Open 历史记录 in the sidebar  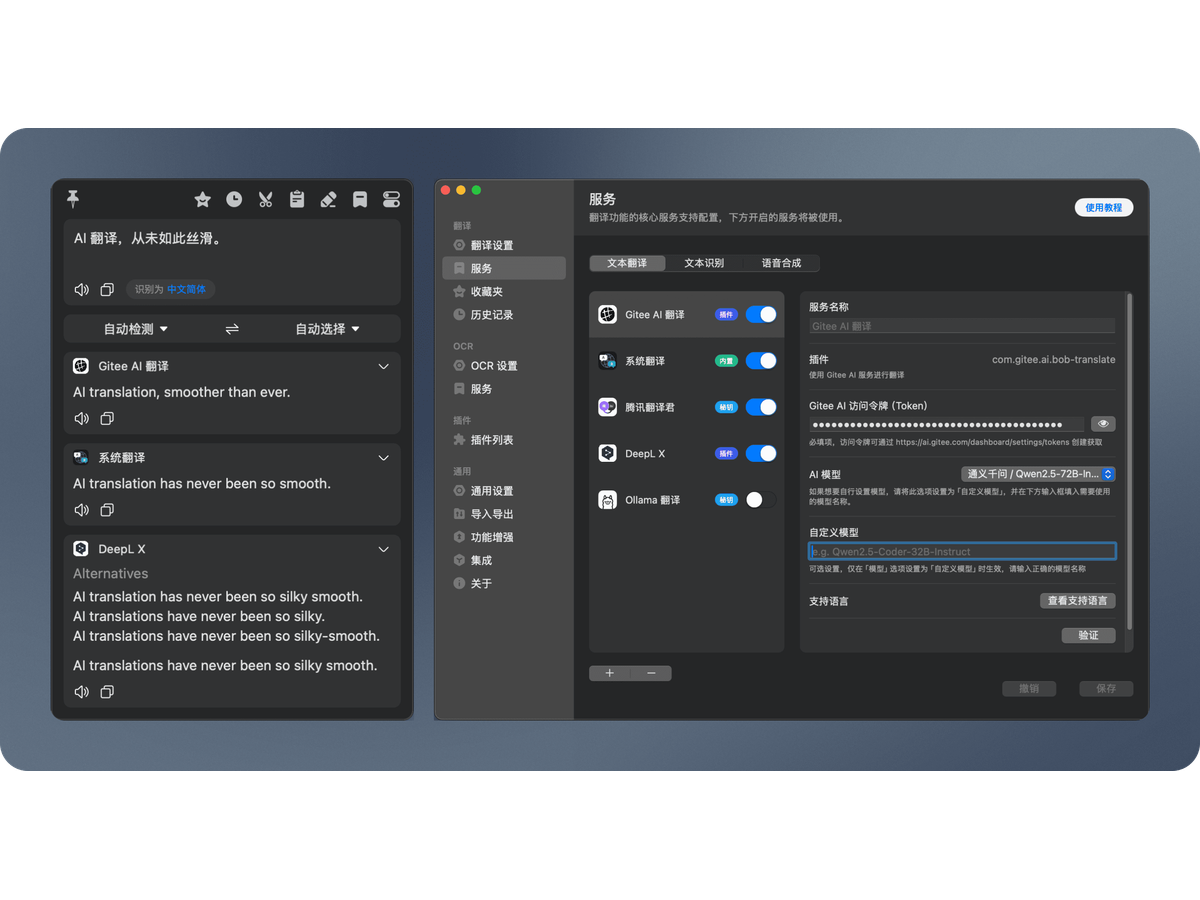(x=504, y=314)
